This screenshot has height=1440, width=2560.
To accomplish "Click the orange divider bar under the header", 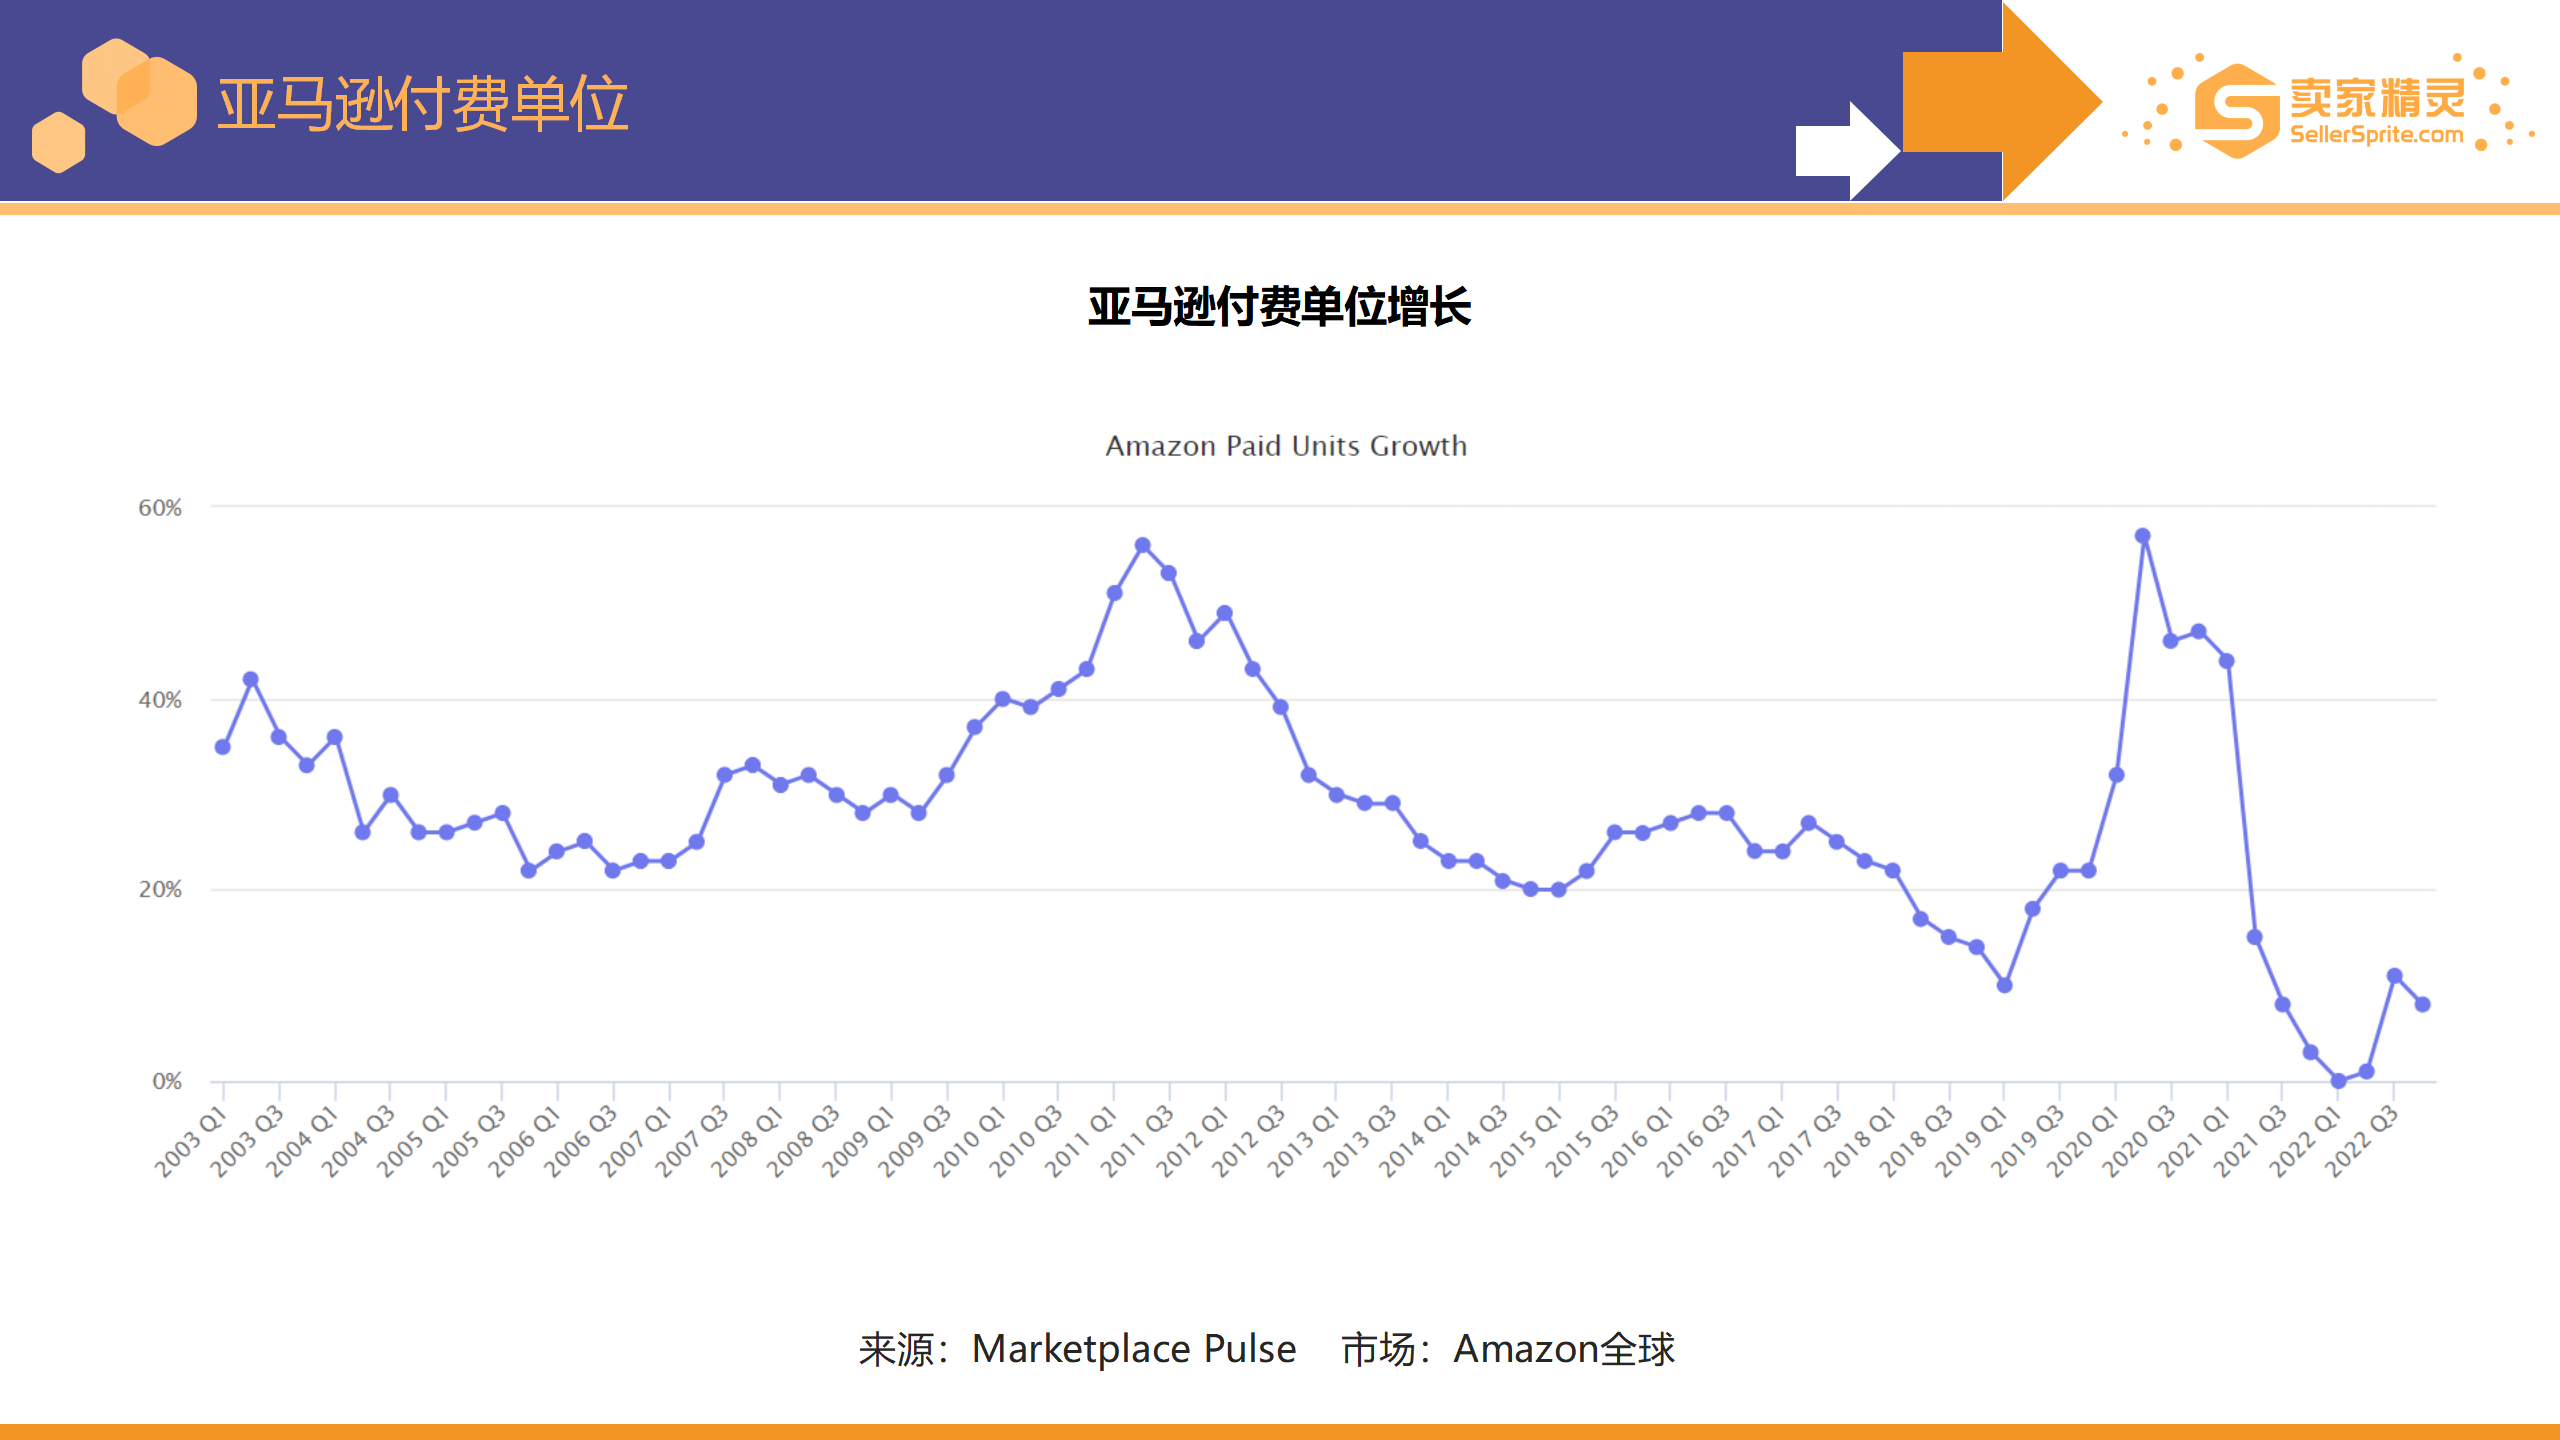I will coord(1280,210).
